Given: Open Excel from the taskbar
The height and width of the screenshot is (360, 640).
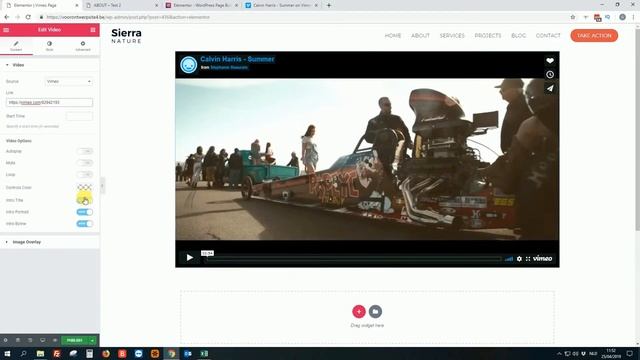Looking at the screenshot, I should (x=204, y=353).
